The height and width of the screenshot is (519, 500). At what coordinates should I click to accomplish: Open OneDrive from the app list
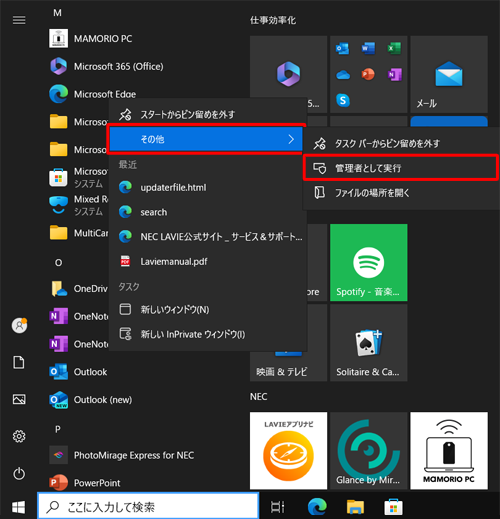coord(79,288)
